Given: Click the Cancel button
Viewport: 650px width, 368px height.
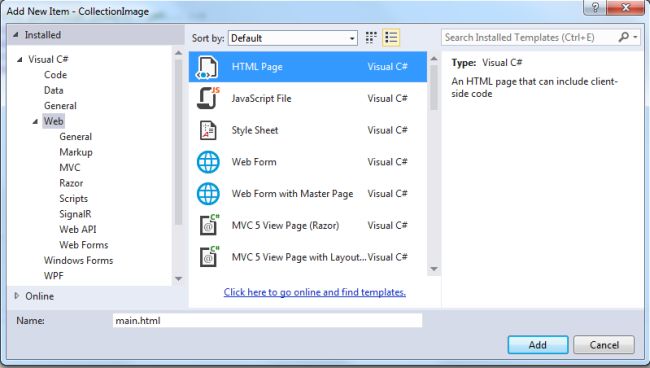Looking at the screenshot, I should (604, 345).
